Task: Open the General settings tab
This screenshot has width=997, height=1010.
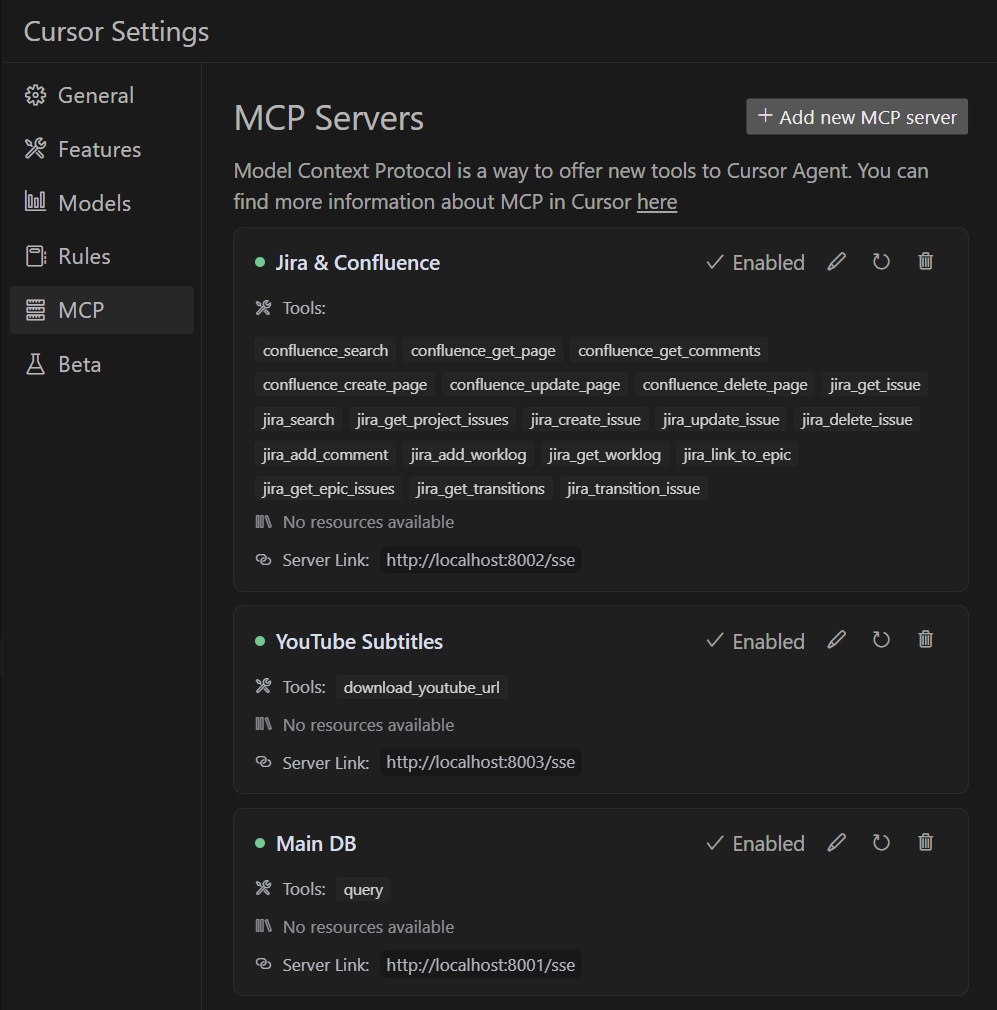Action: 96,96
